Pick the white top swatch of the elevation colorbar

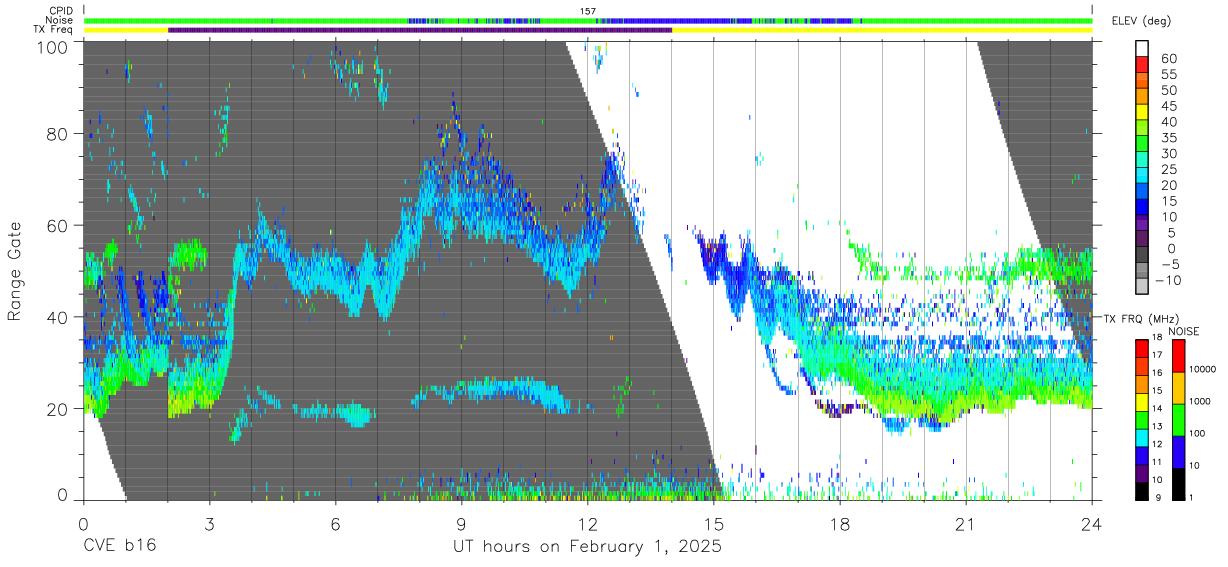point(1144,49)
